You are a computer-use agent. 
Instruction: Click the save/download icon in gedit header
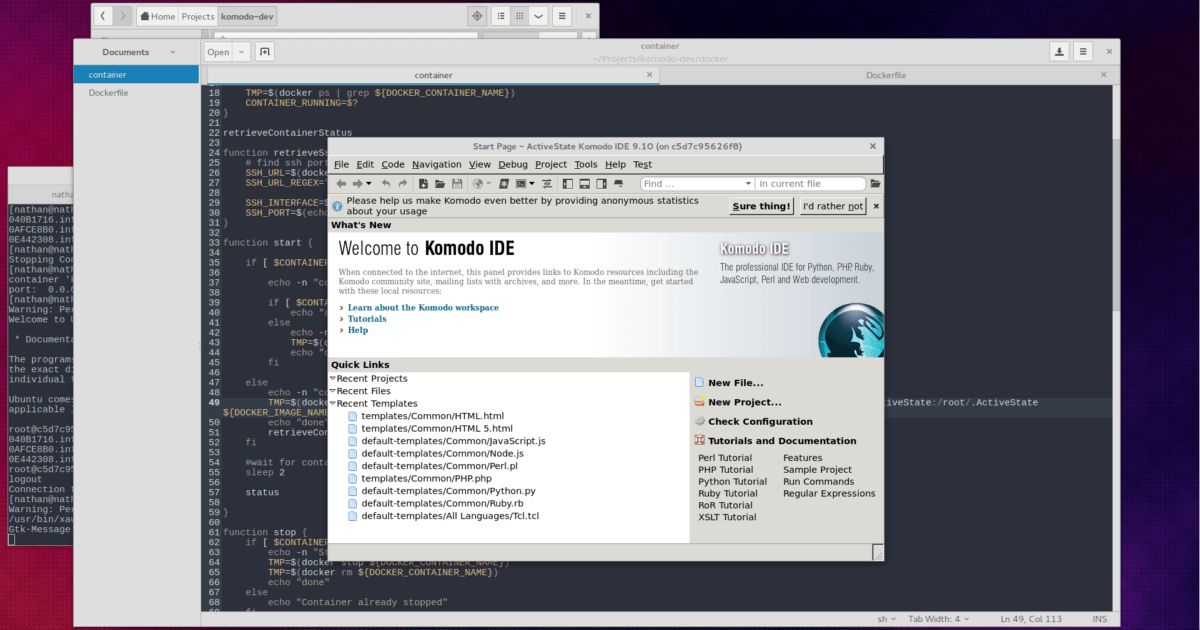coord(1060,52)
